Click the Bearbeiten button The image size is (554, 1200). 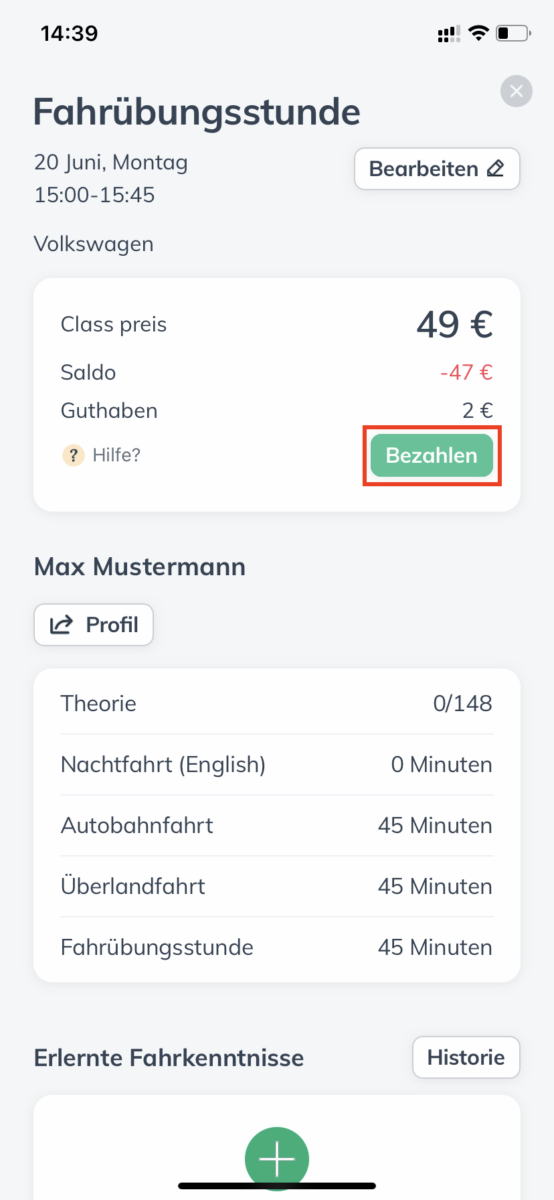click(437, 169)
